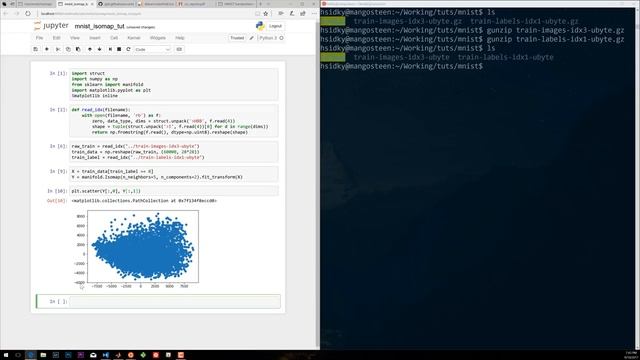This screenshot has width=640, height=360.
Task: Click the notebook title mnist_isomap_tut
Action: (99, 26)
